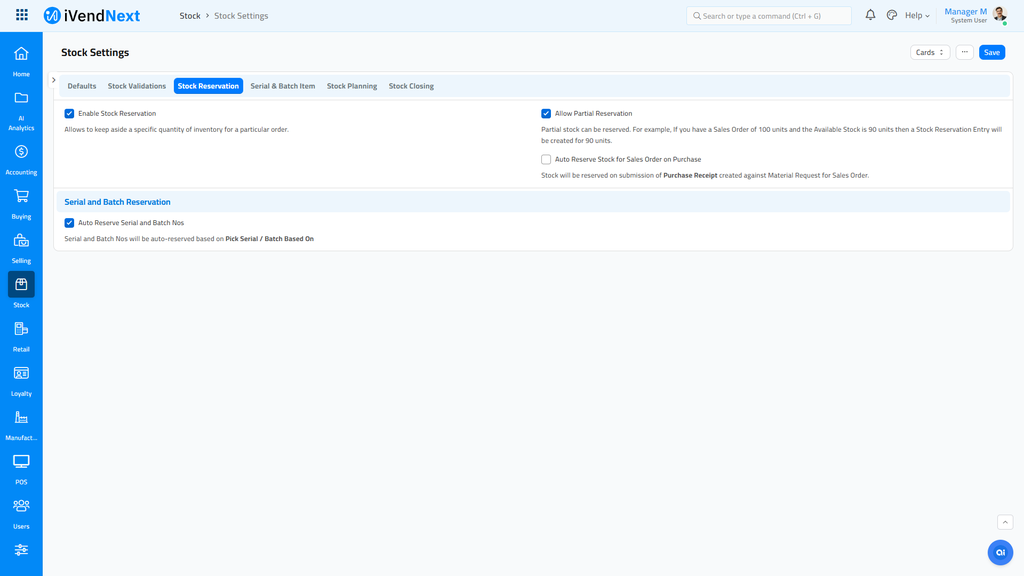Click 'Allows to keep aside a specific quantity' description

click(176, 129)
